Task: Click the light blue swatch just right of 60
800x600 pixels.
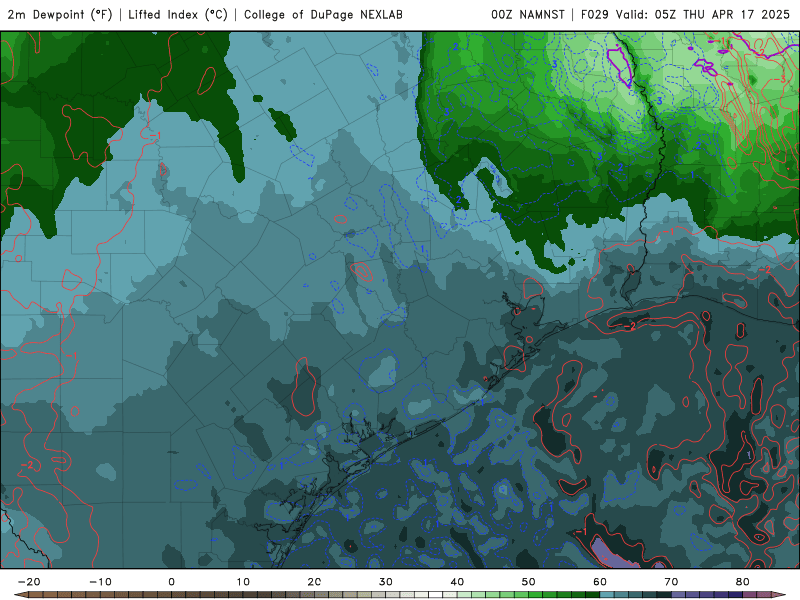Action: point(607,595)
